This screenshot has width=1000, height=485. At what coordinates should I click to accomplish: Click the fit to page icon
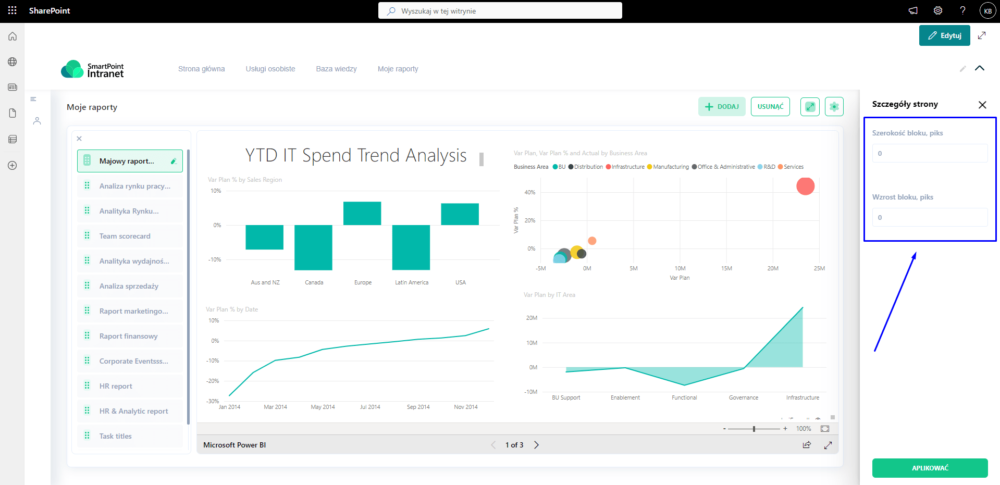point(825,428)
